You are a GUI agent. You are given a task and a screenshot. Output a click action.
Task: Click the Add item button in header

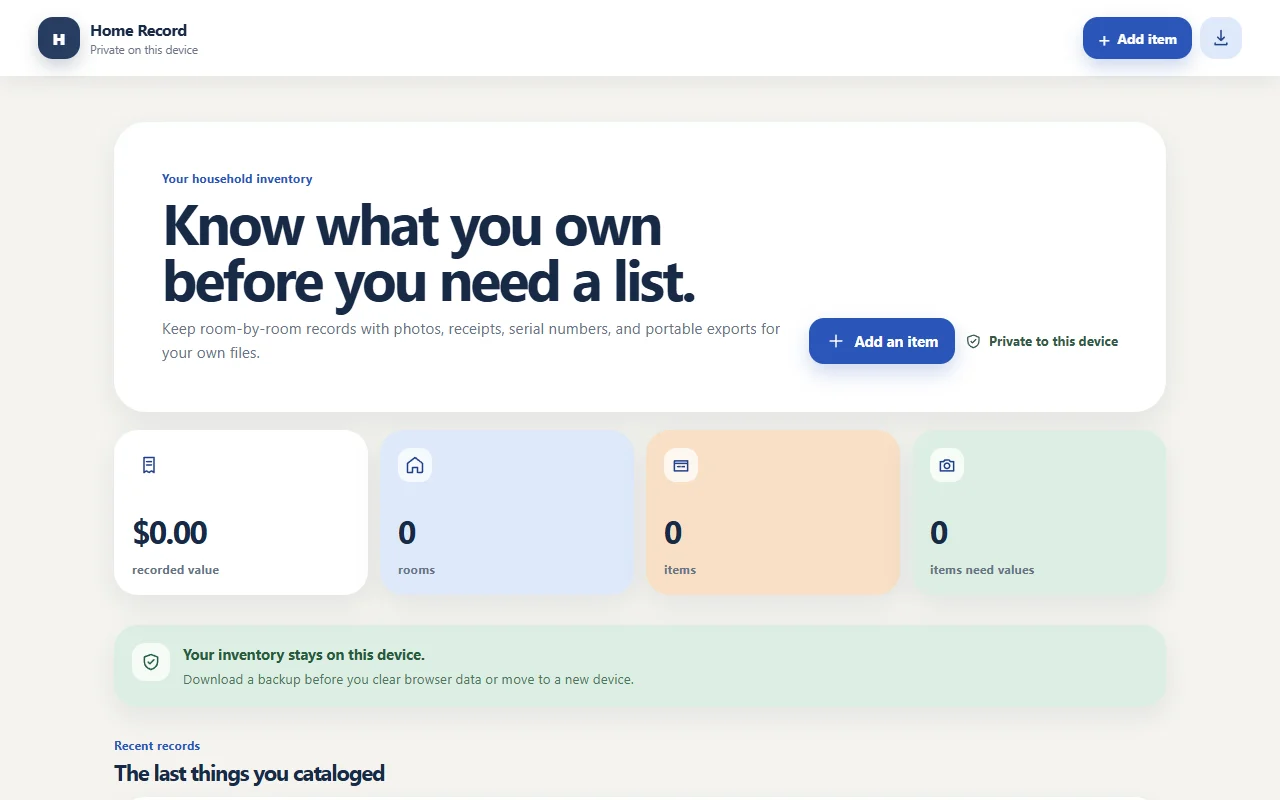pos(1137,38)
